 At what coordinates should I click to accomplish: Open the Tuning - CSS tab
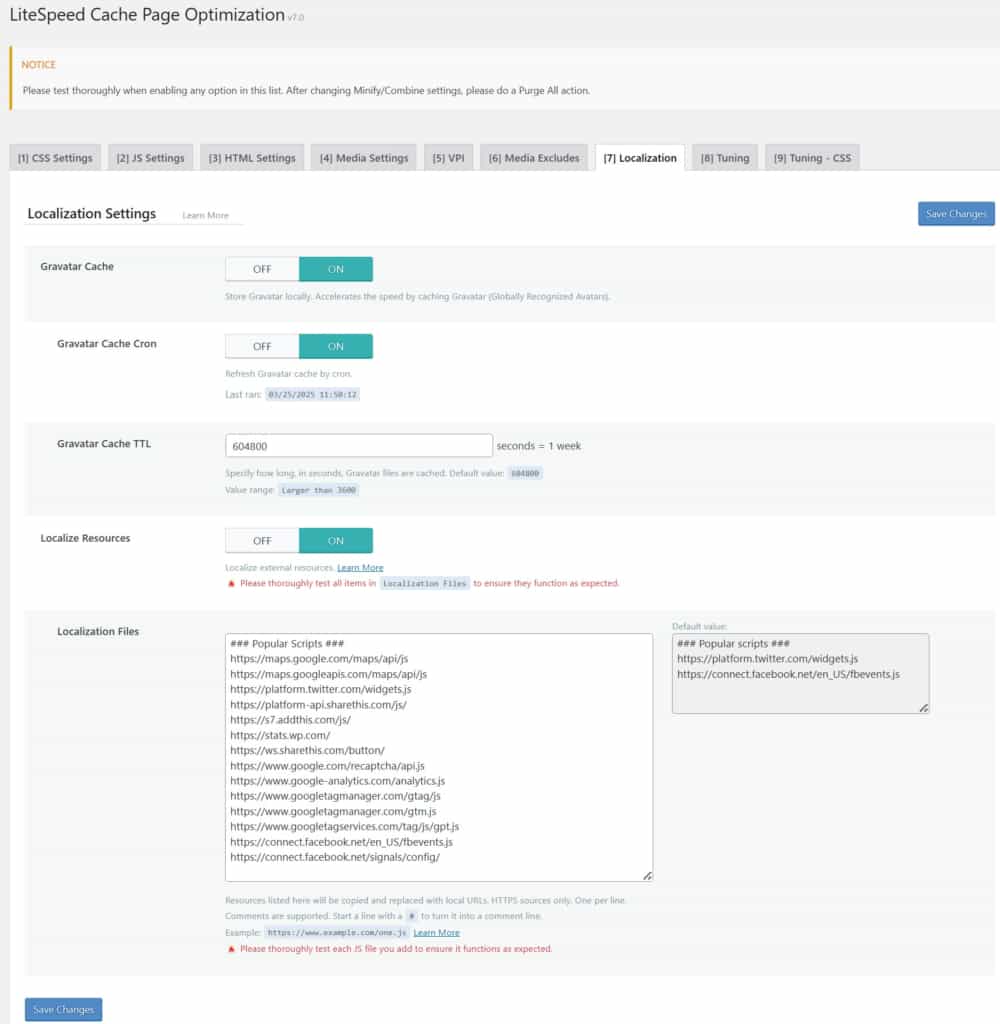point(811,157)
